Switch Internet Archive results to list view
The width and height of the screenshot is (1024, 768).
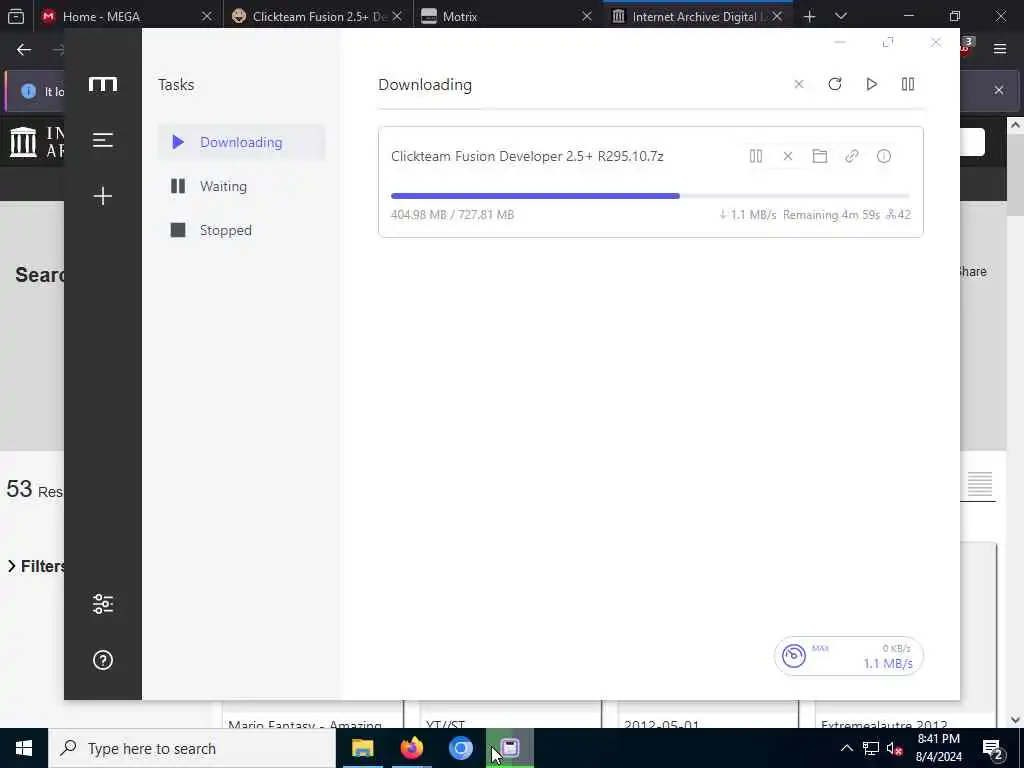(980, 485)
